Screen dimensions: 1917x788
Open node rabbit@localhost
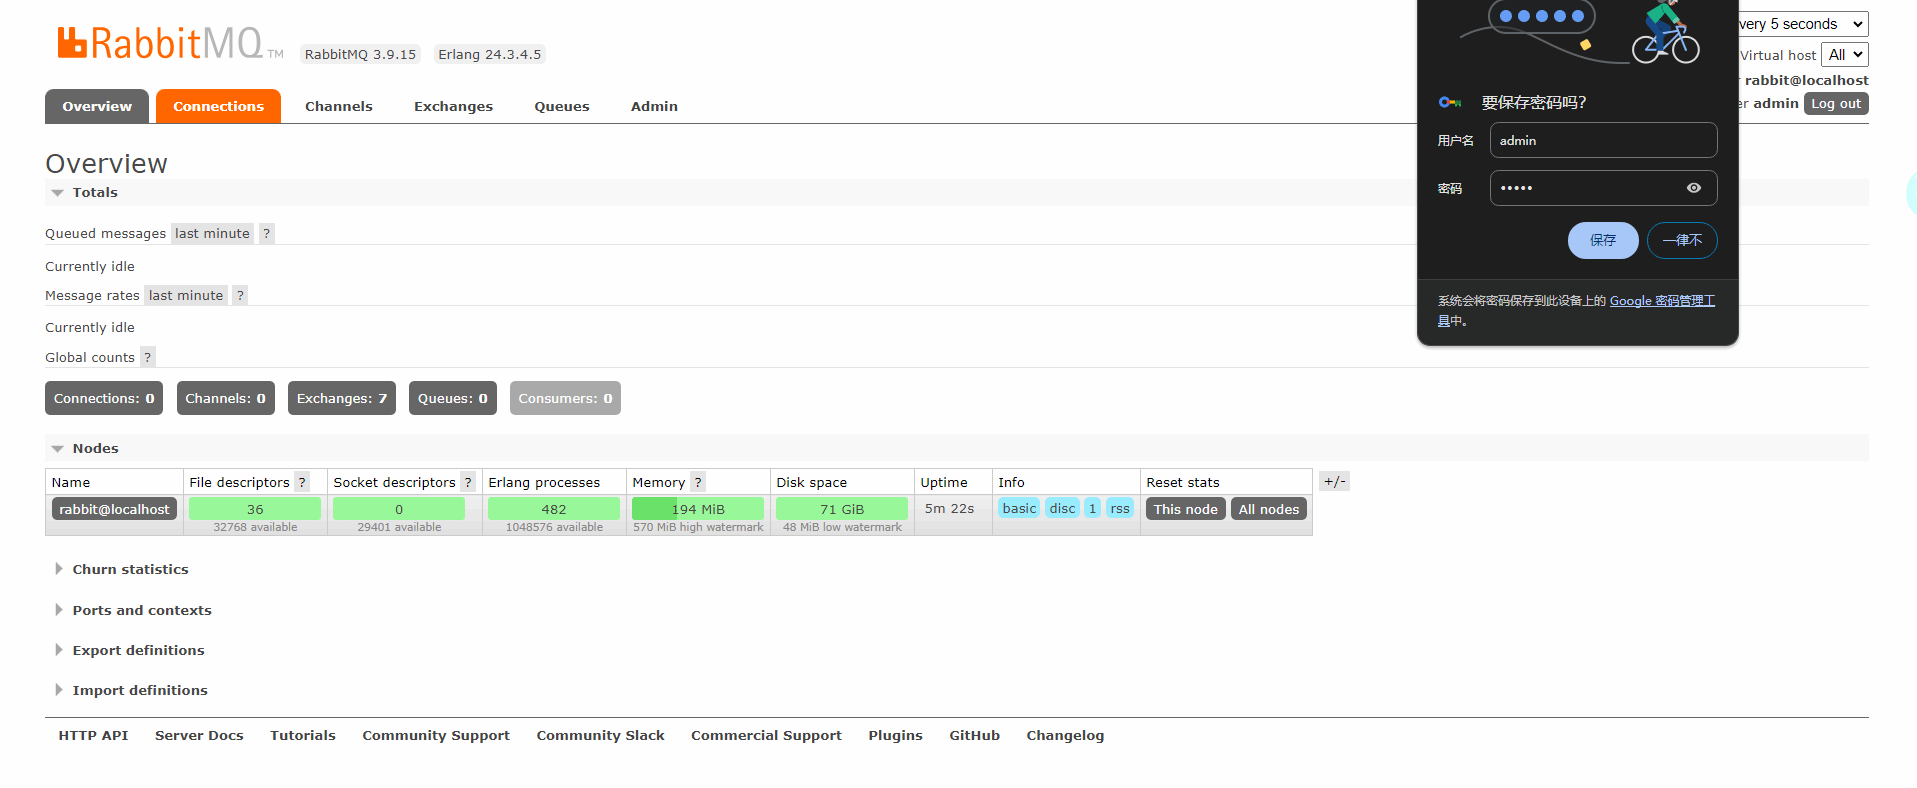click(114, 509)
